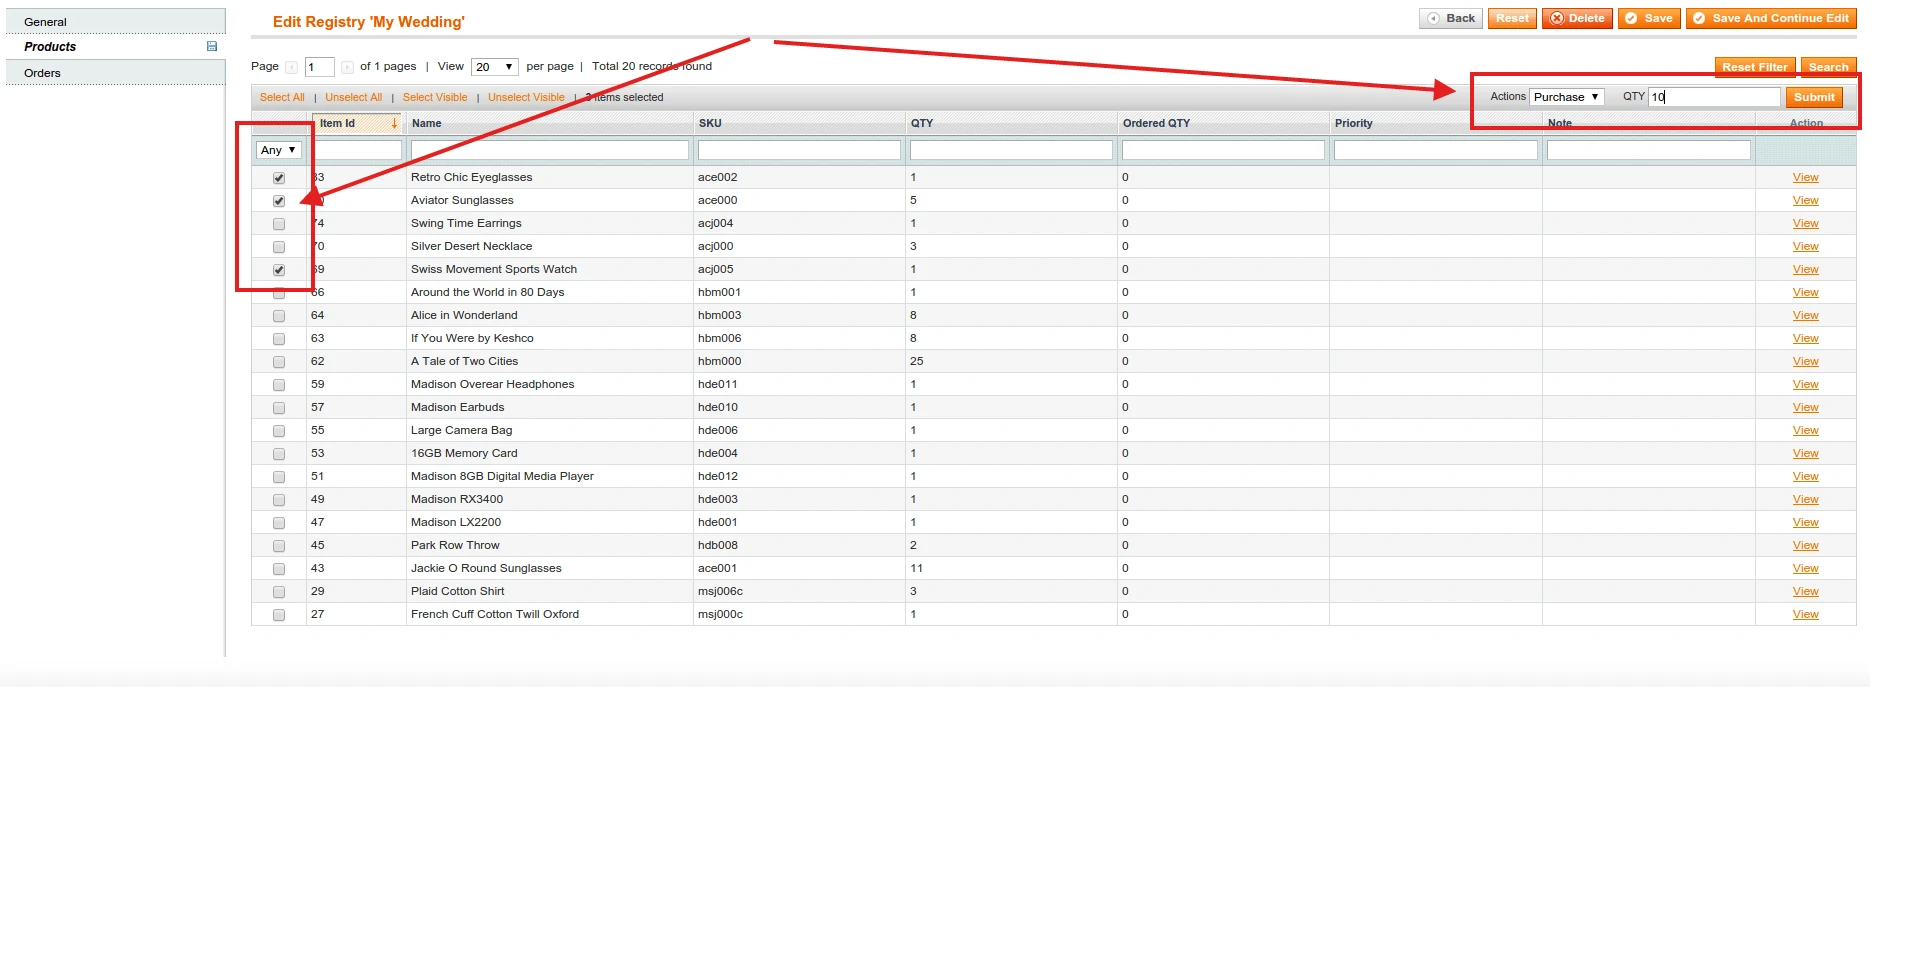
Task: Click the Back arrow icon
Action: (1438, 18)
